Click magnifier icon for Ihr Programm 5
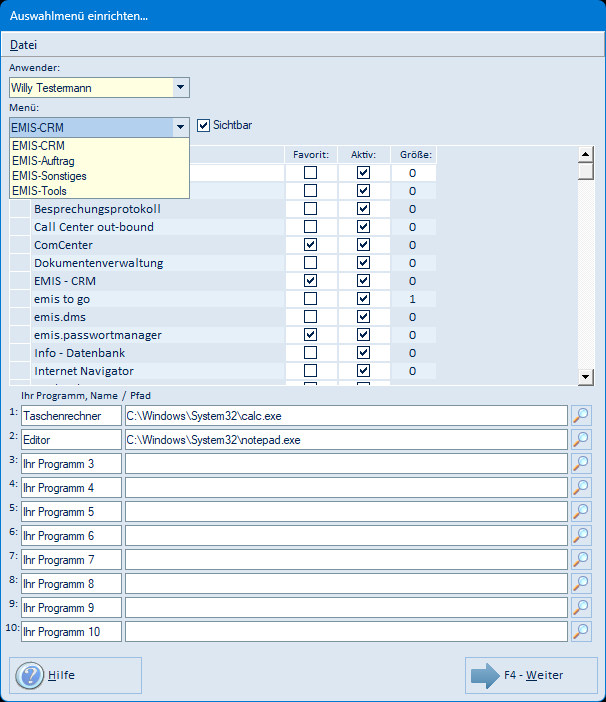This screenshot has width=606, height=702. (581, 511)
